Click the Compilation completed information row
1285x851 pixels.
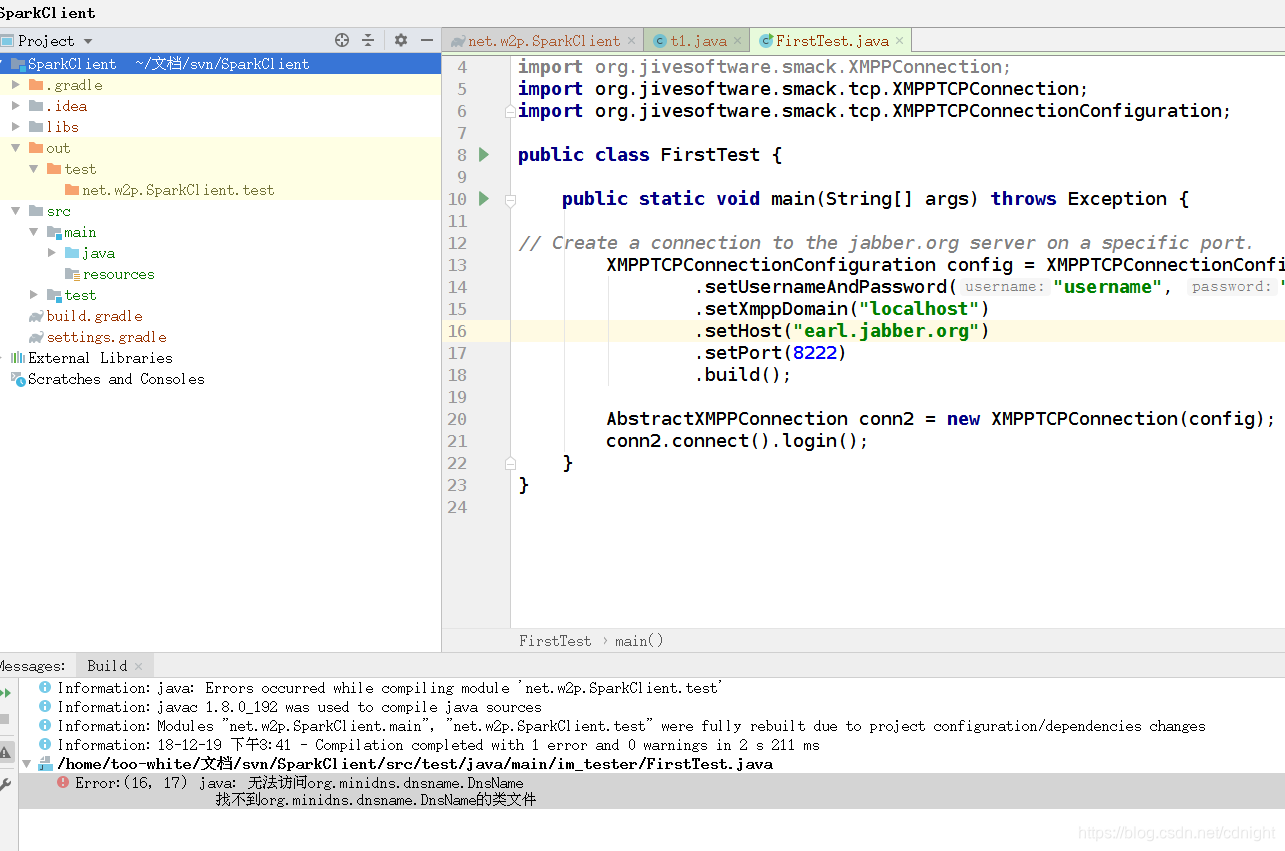click(x=438, y=745)
